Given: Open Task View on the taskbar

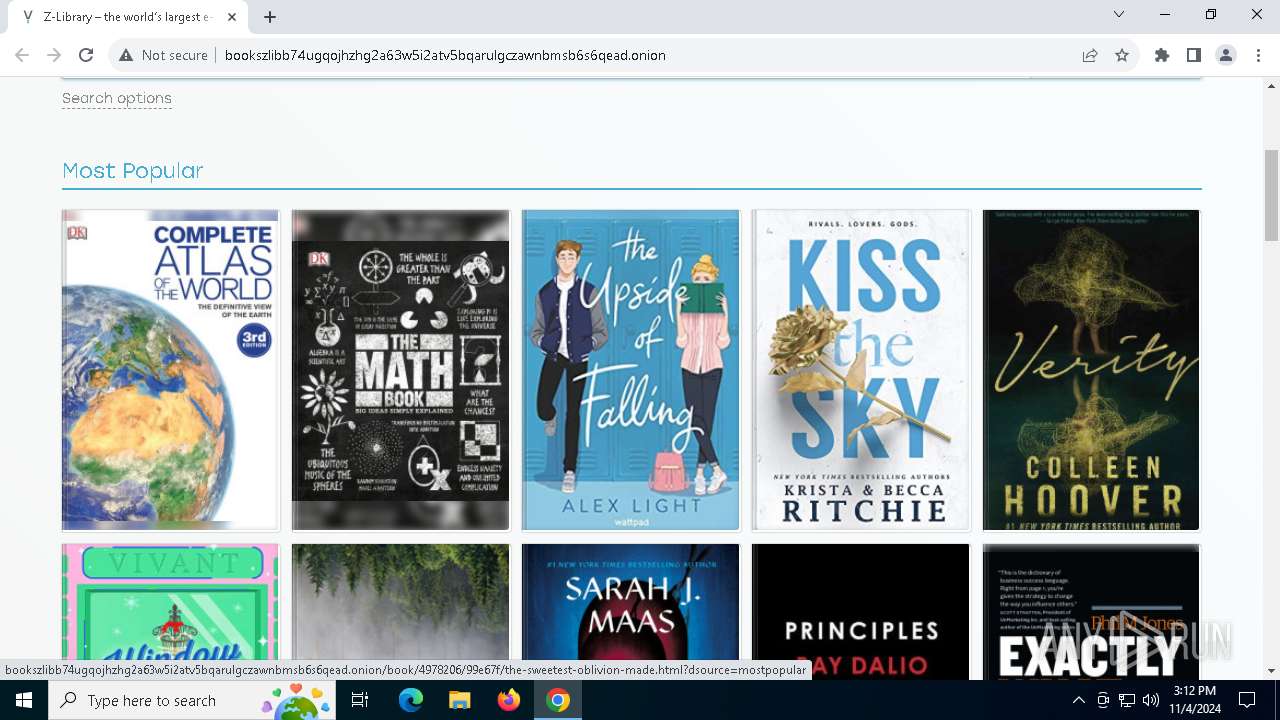Looking at the screenshot, I should pos(360,700).
